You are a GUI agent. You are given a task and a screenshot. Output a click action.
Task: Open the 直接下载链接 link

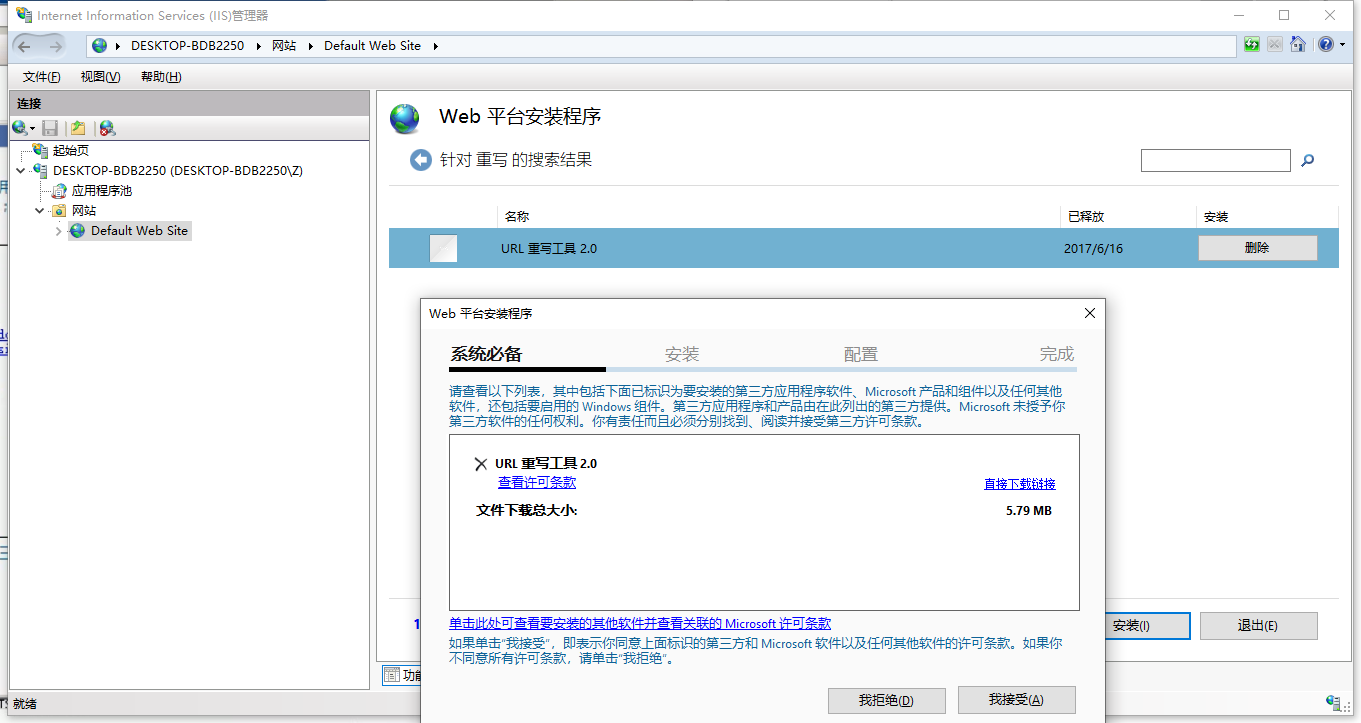[1020, 484]
